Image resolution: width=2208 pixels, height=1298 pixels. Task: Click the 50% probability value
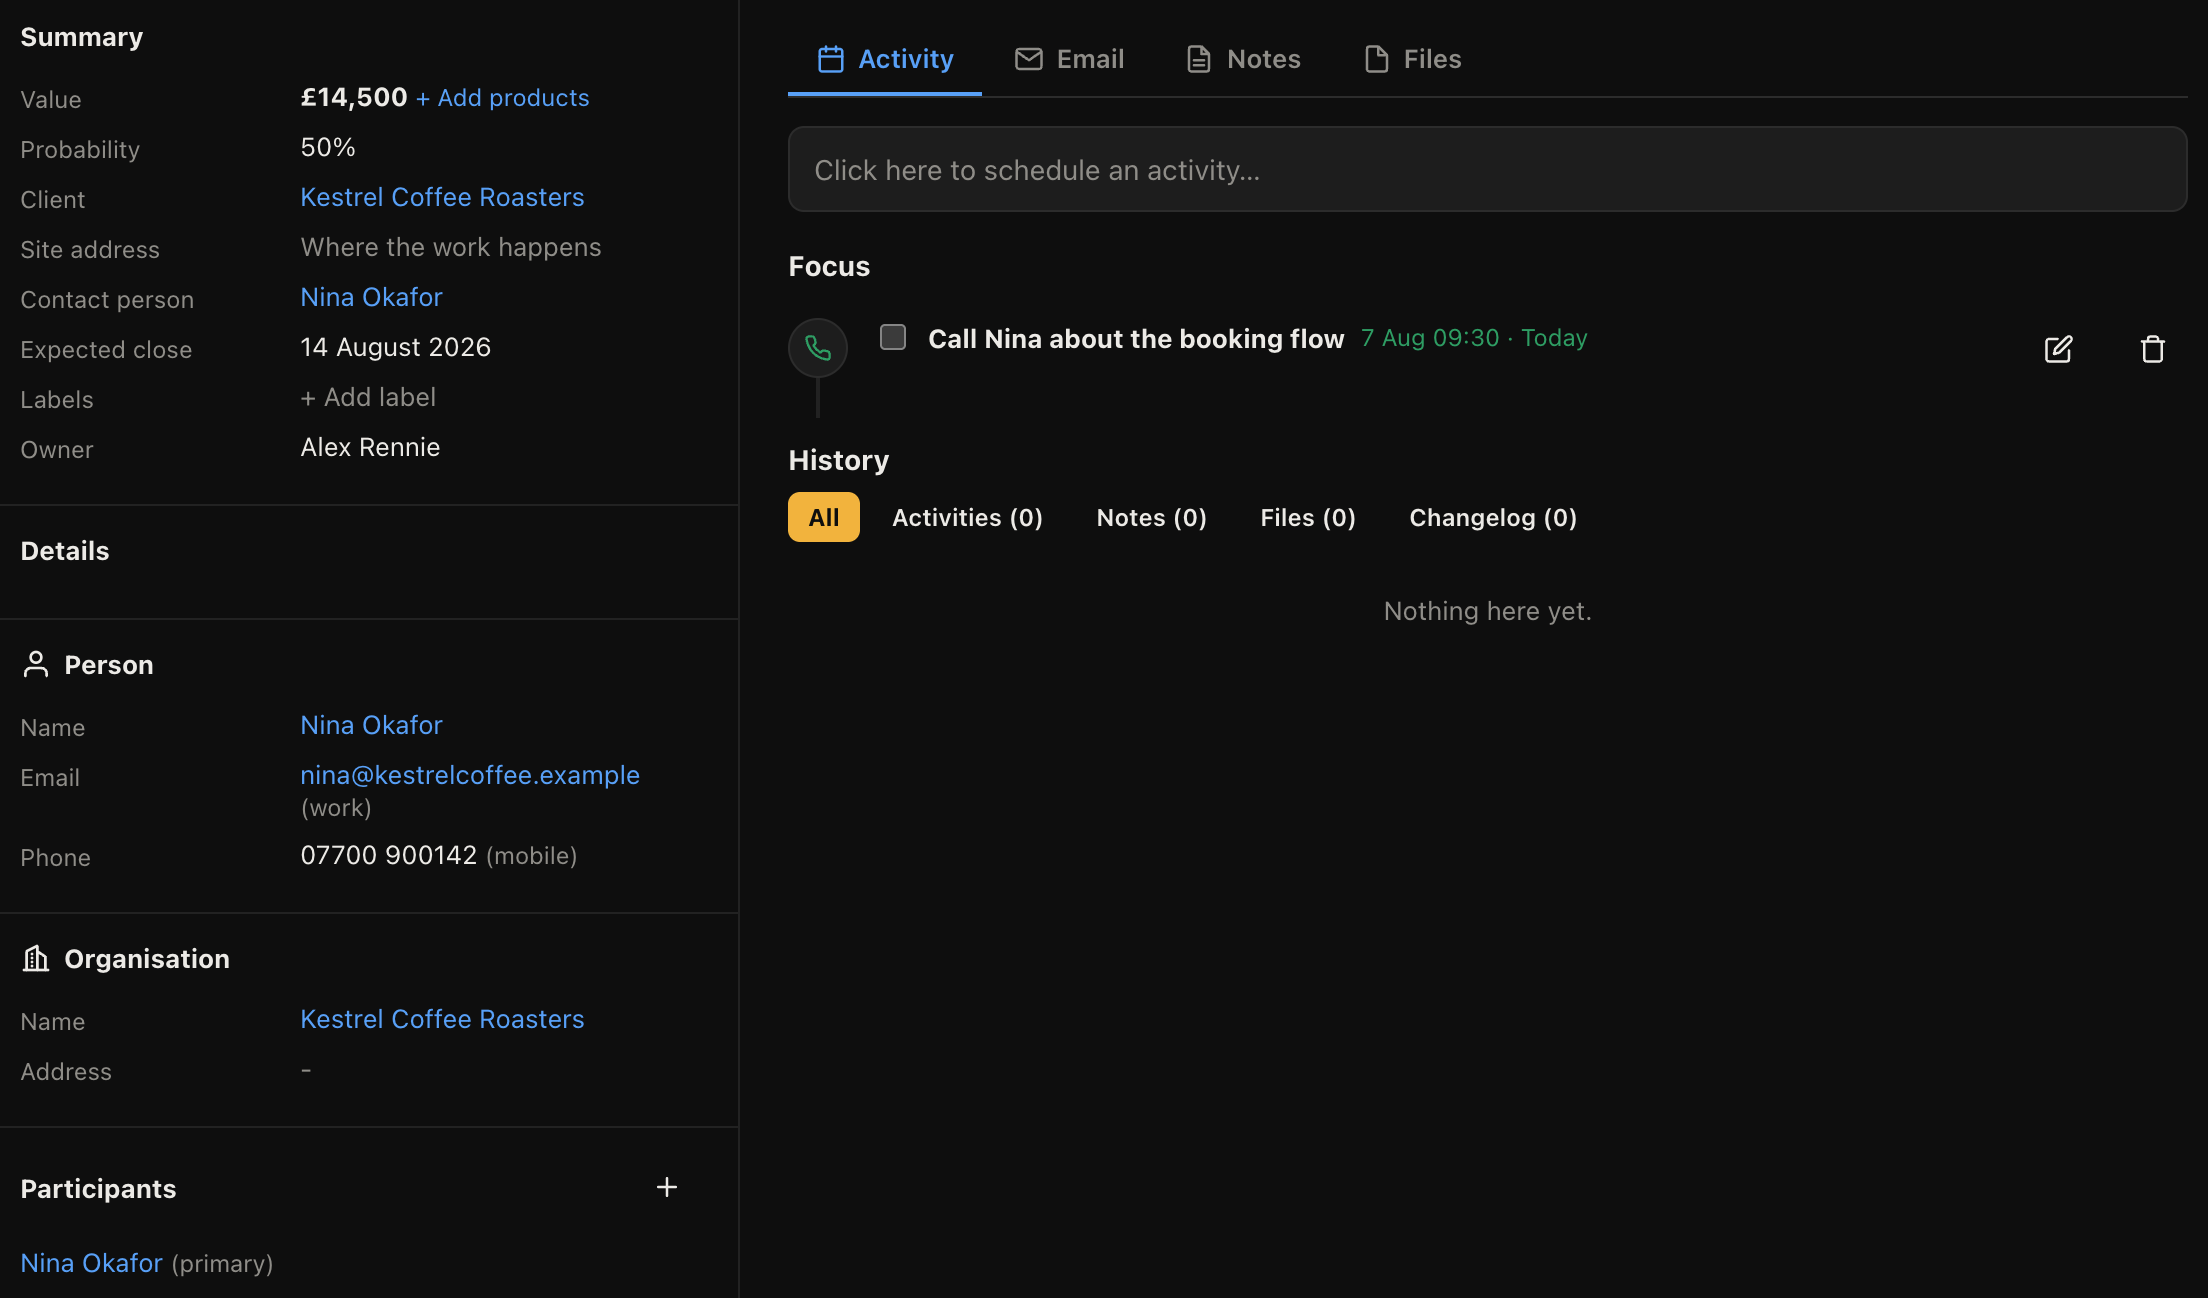coord(328,147)
